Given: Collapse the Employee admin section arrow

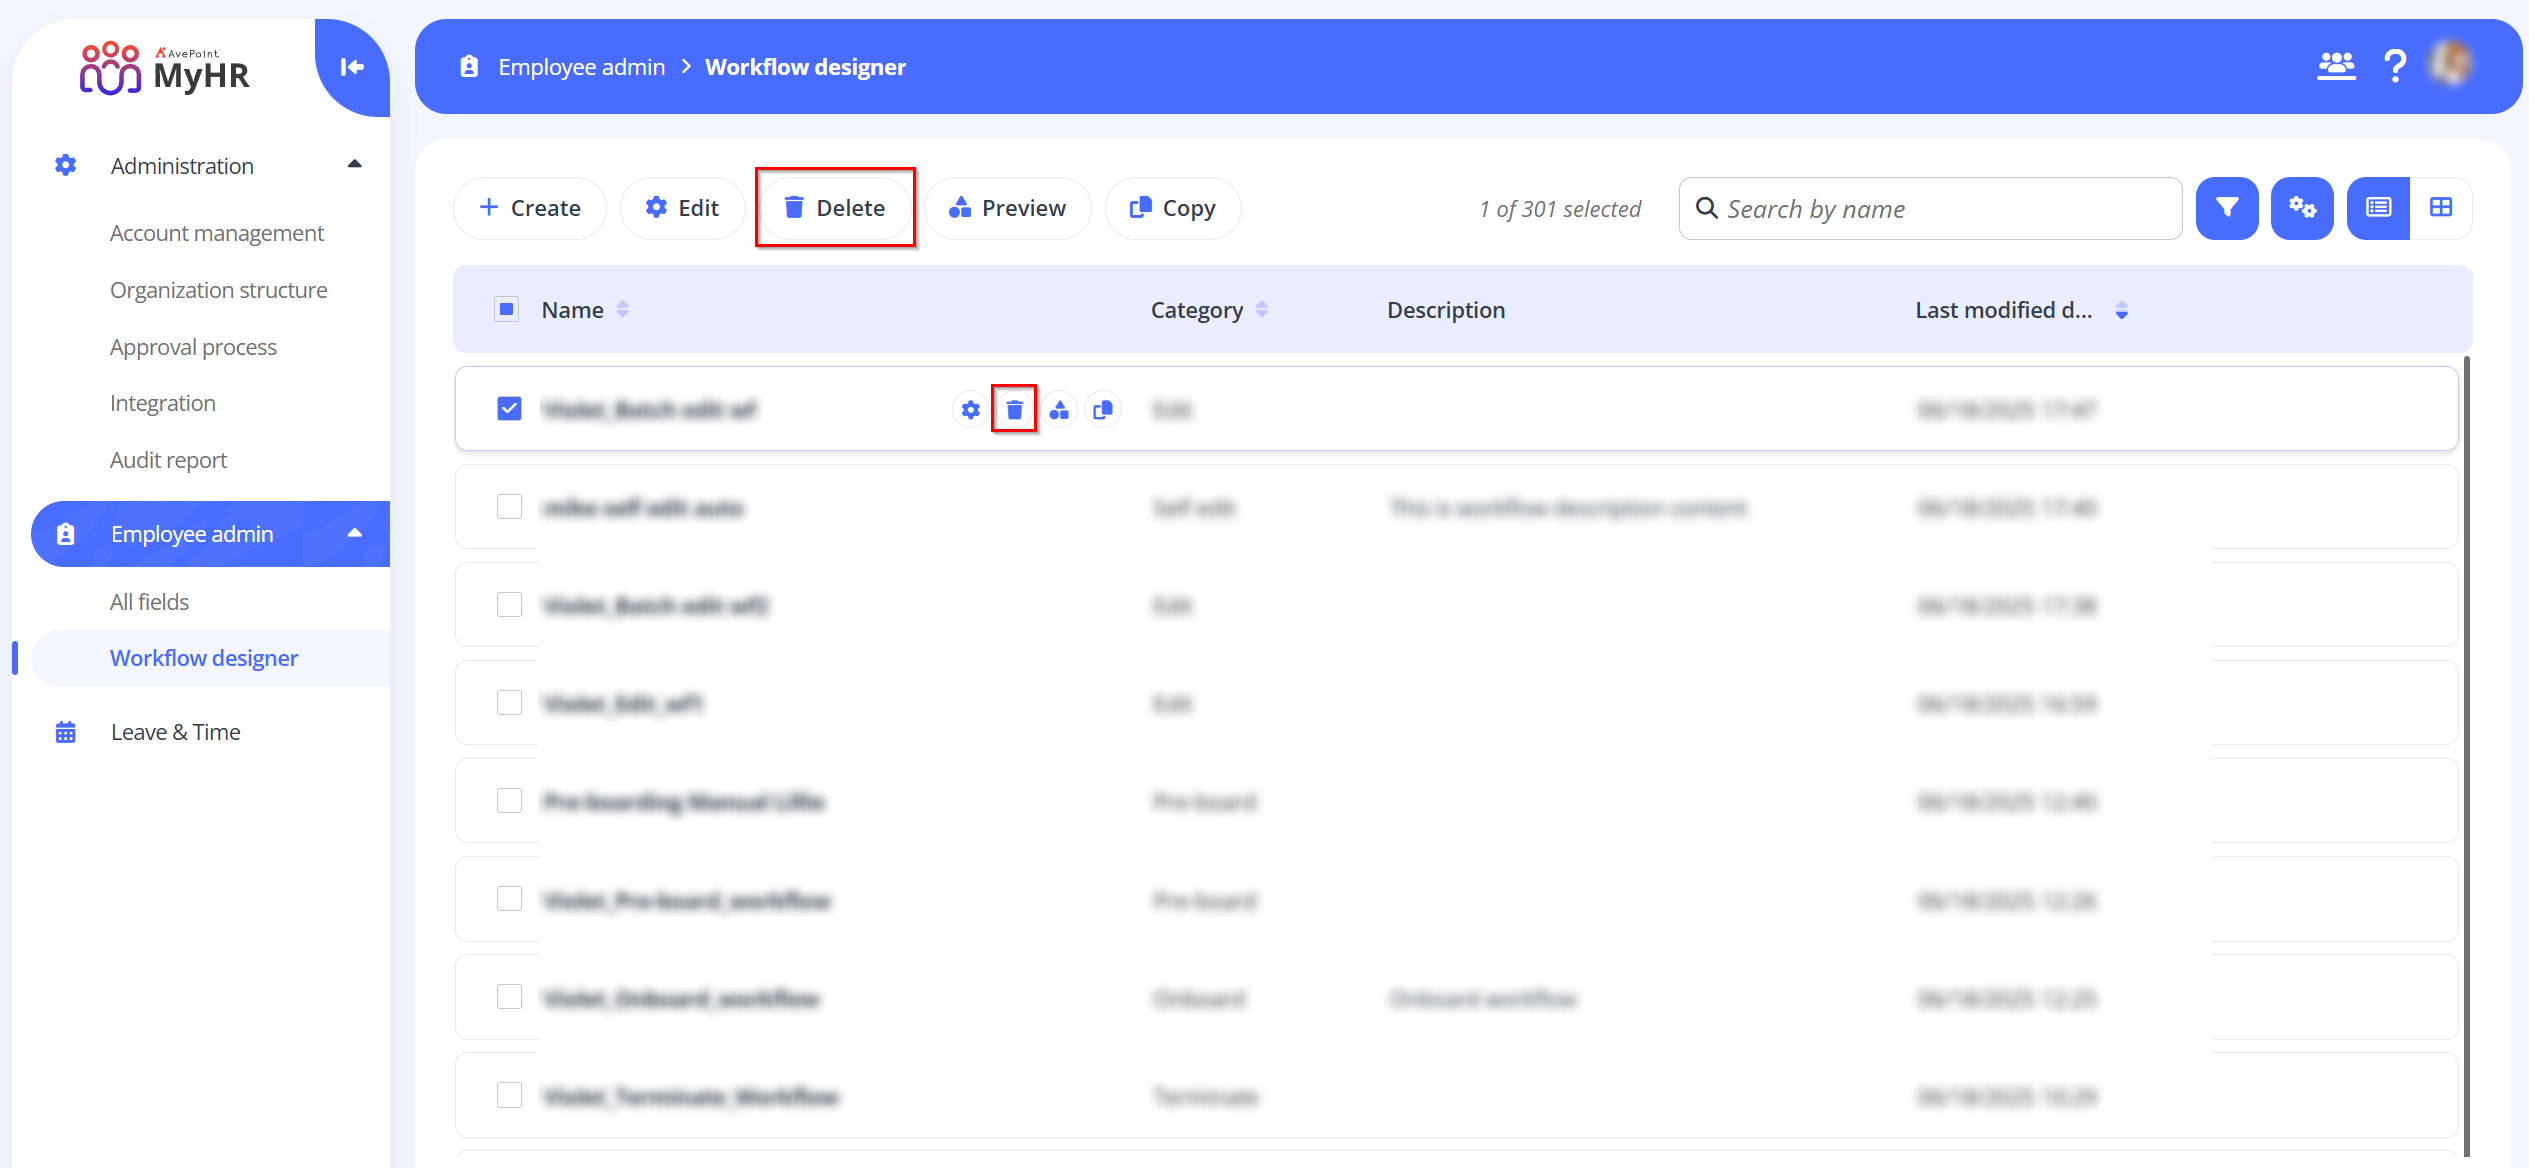Looking at the screenshot, I should [354, 533].
